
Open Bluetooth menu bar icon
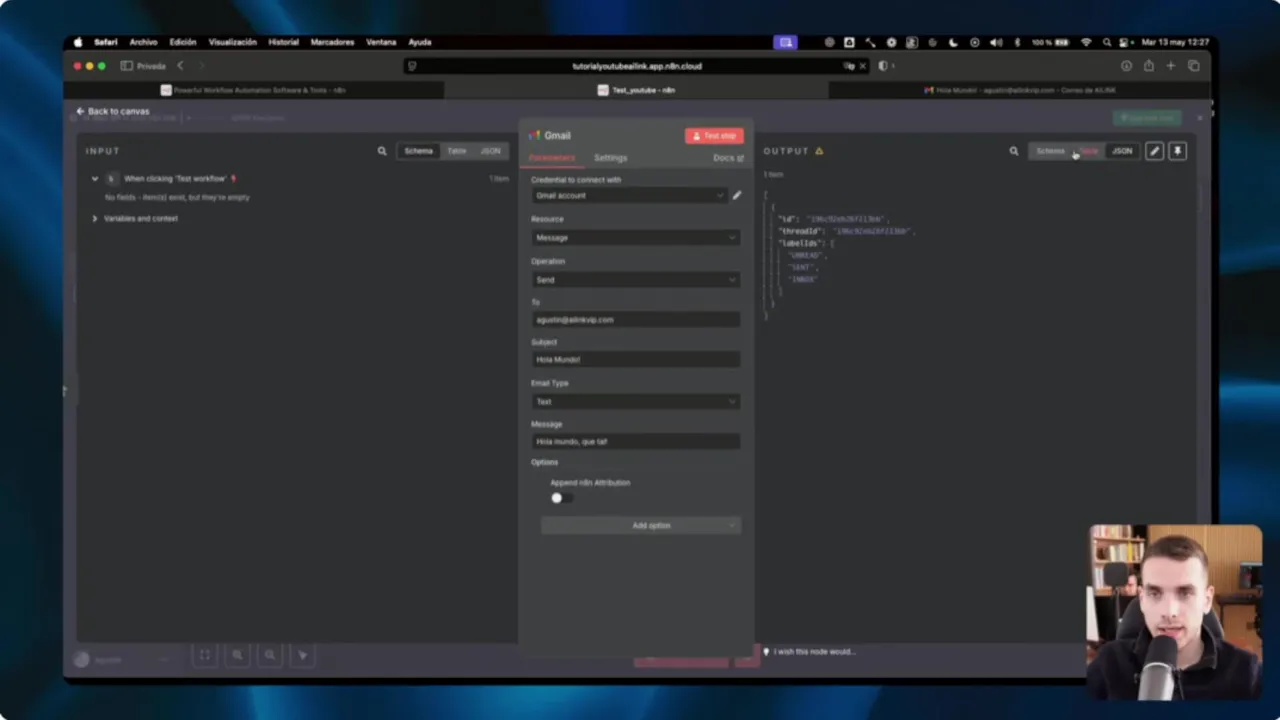coord(1017,42)
